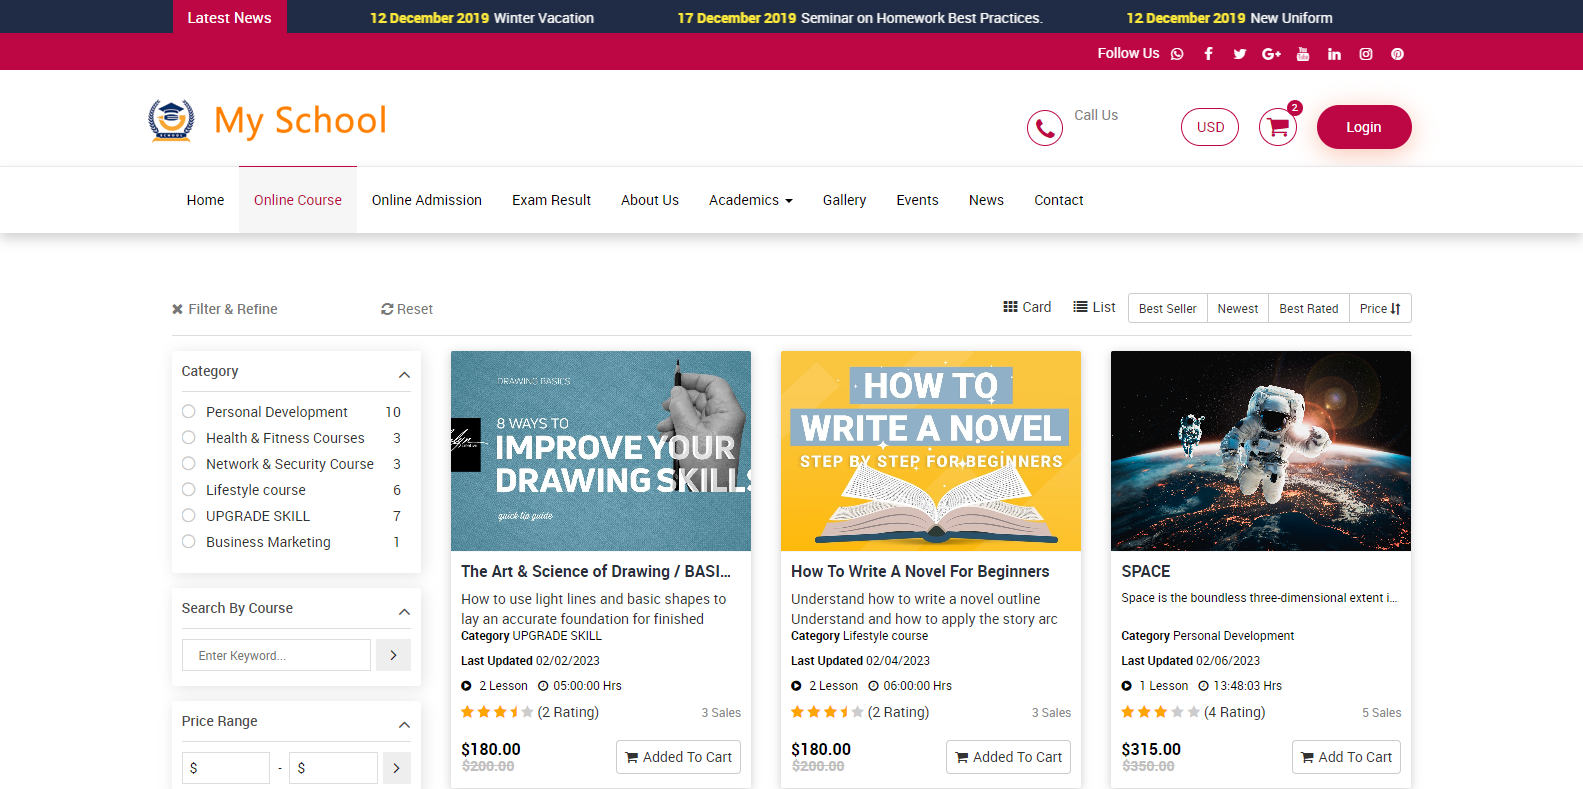
Task: Open the shopping cart icon
Action: pyautogui.click(x=1277, y=127)
